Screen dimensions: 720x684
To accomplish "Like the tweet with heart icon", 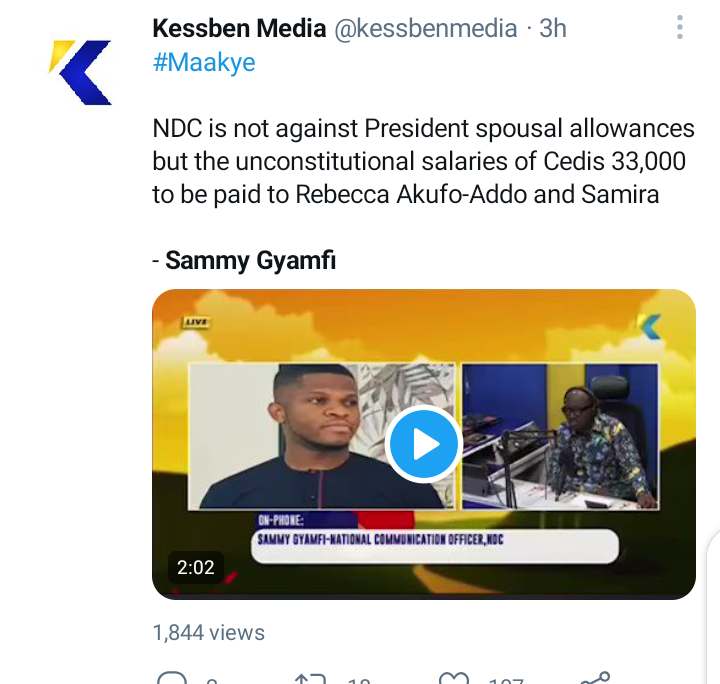I will coord(454,678).
